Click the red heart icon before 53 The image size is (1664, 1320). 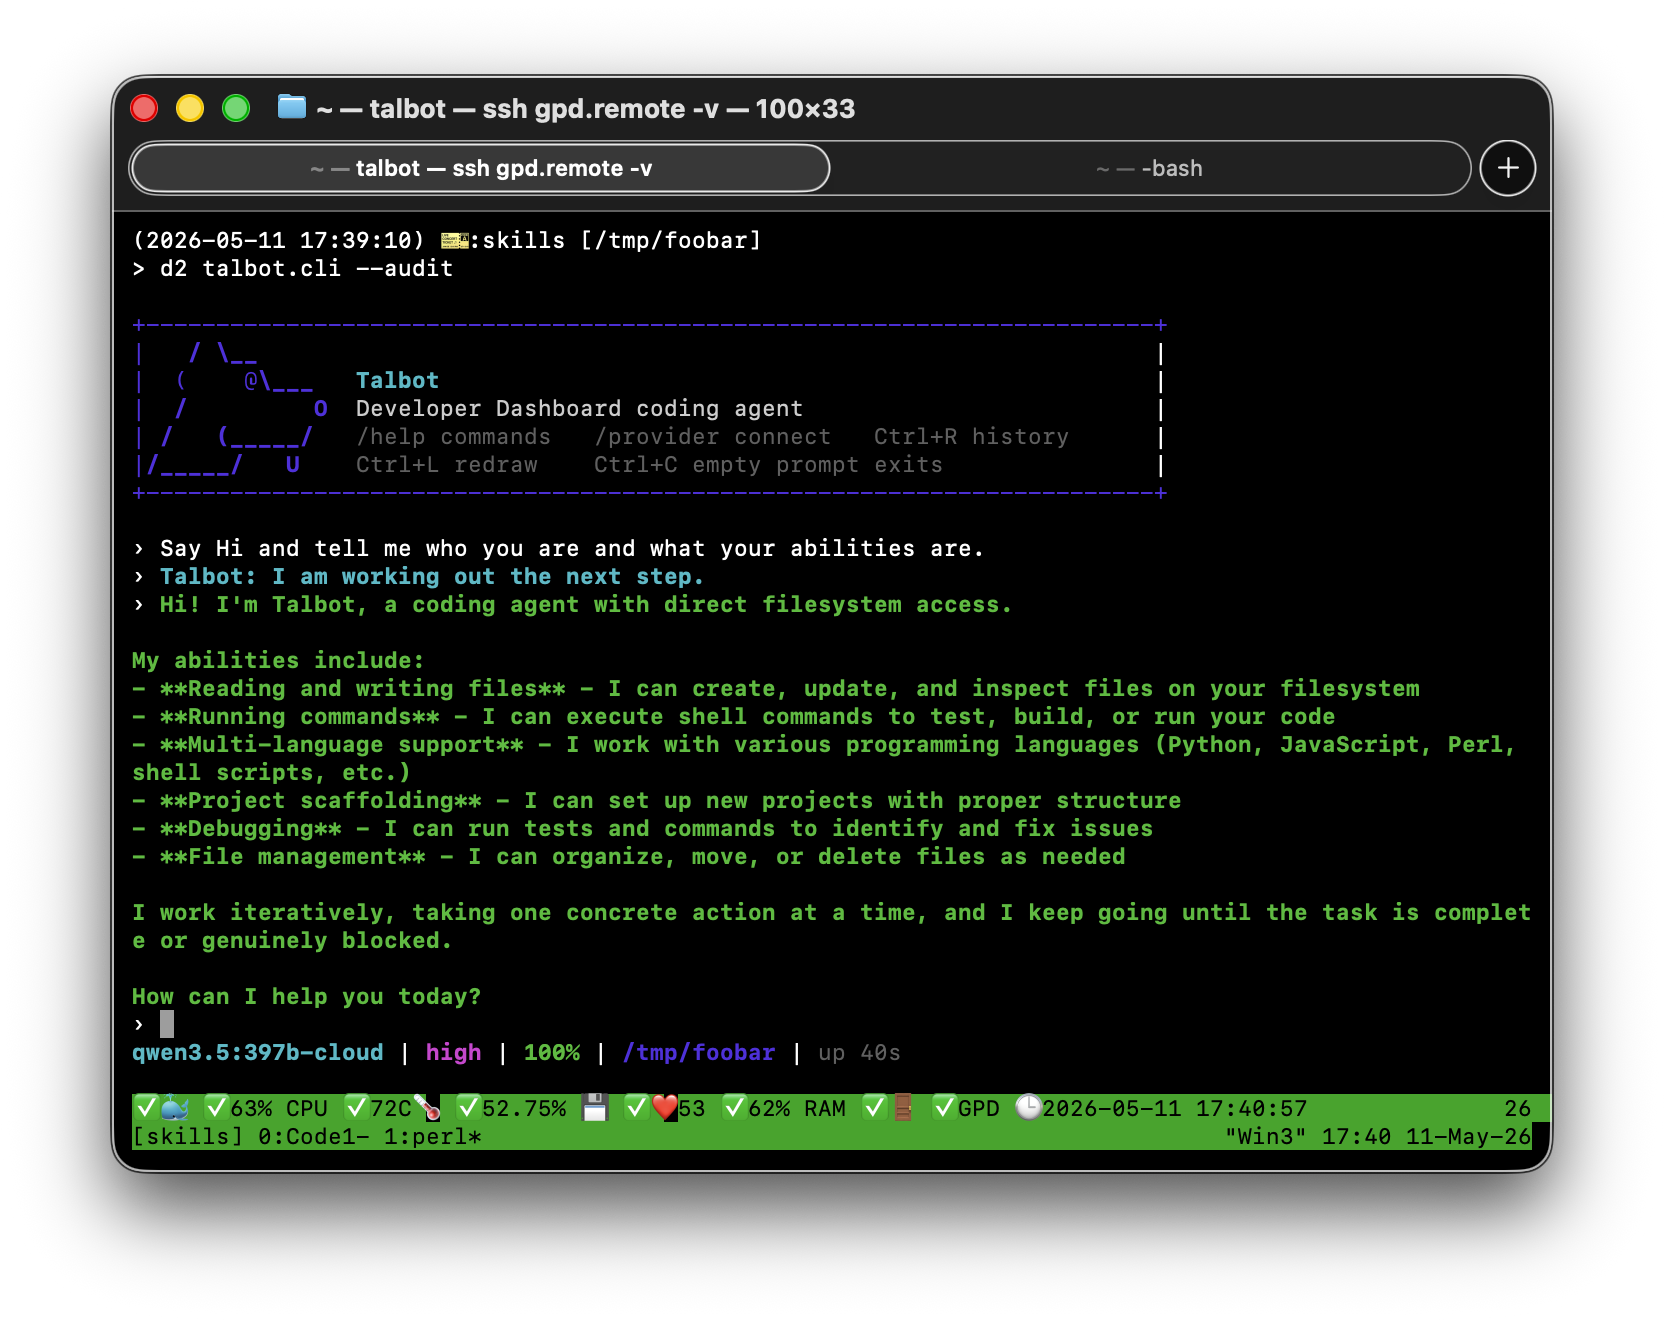[x=664, y=1108]
